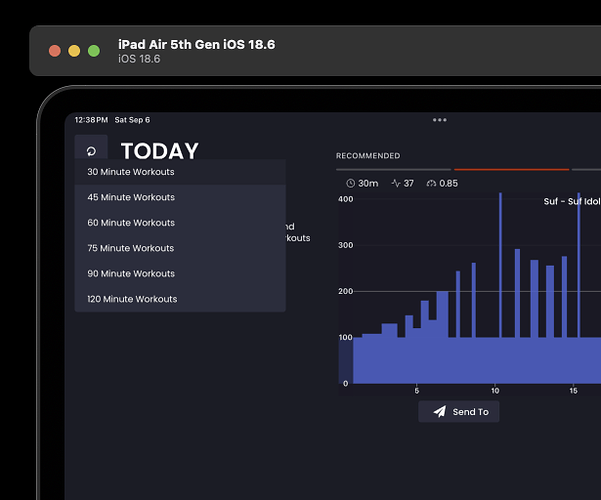Click the 30m duration value
This screenshot has width=601, height=500.
tap(368, 183)
